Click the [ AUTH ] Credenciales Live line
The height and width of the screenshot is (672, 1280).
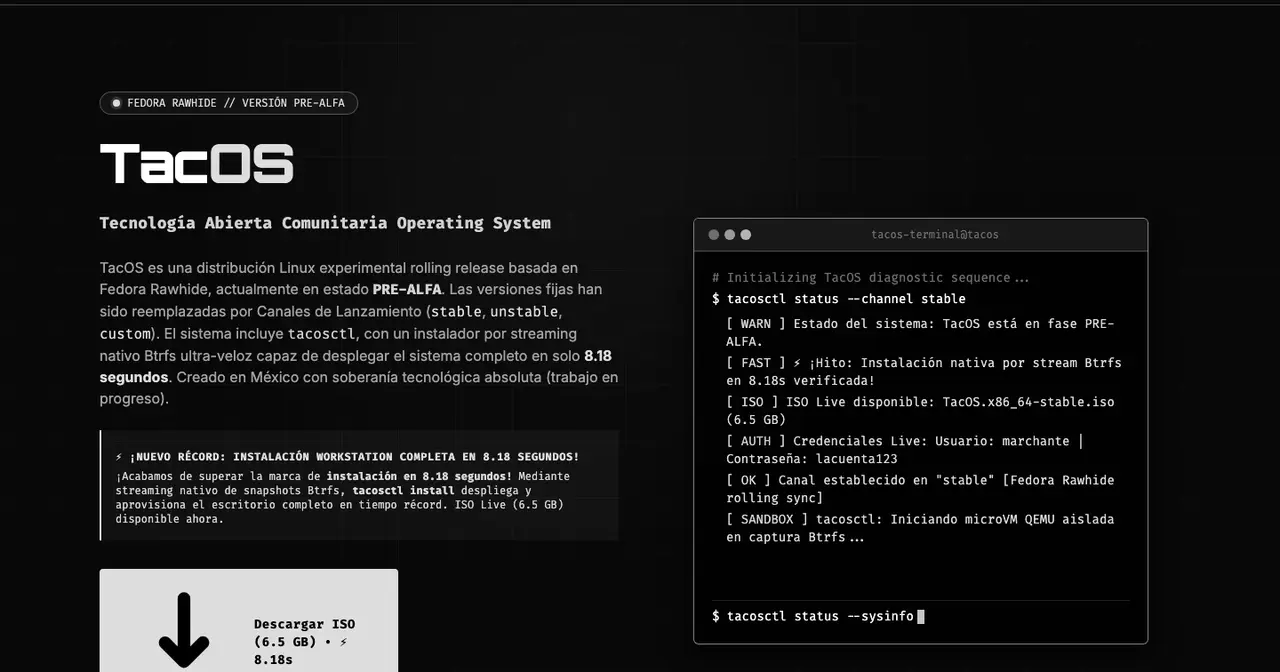pos(905,450)
